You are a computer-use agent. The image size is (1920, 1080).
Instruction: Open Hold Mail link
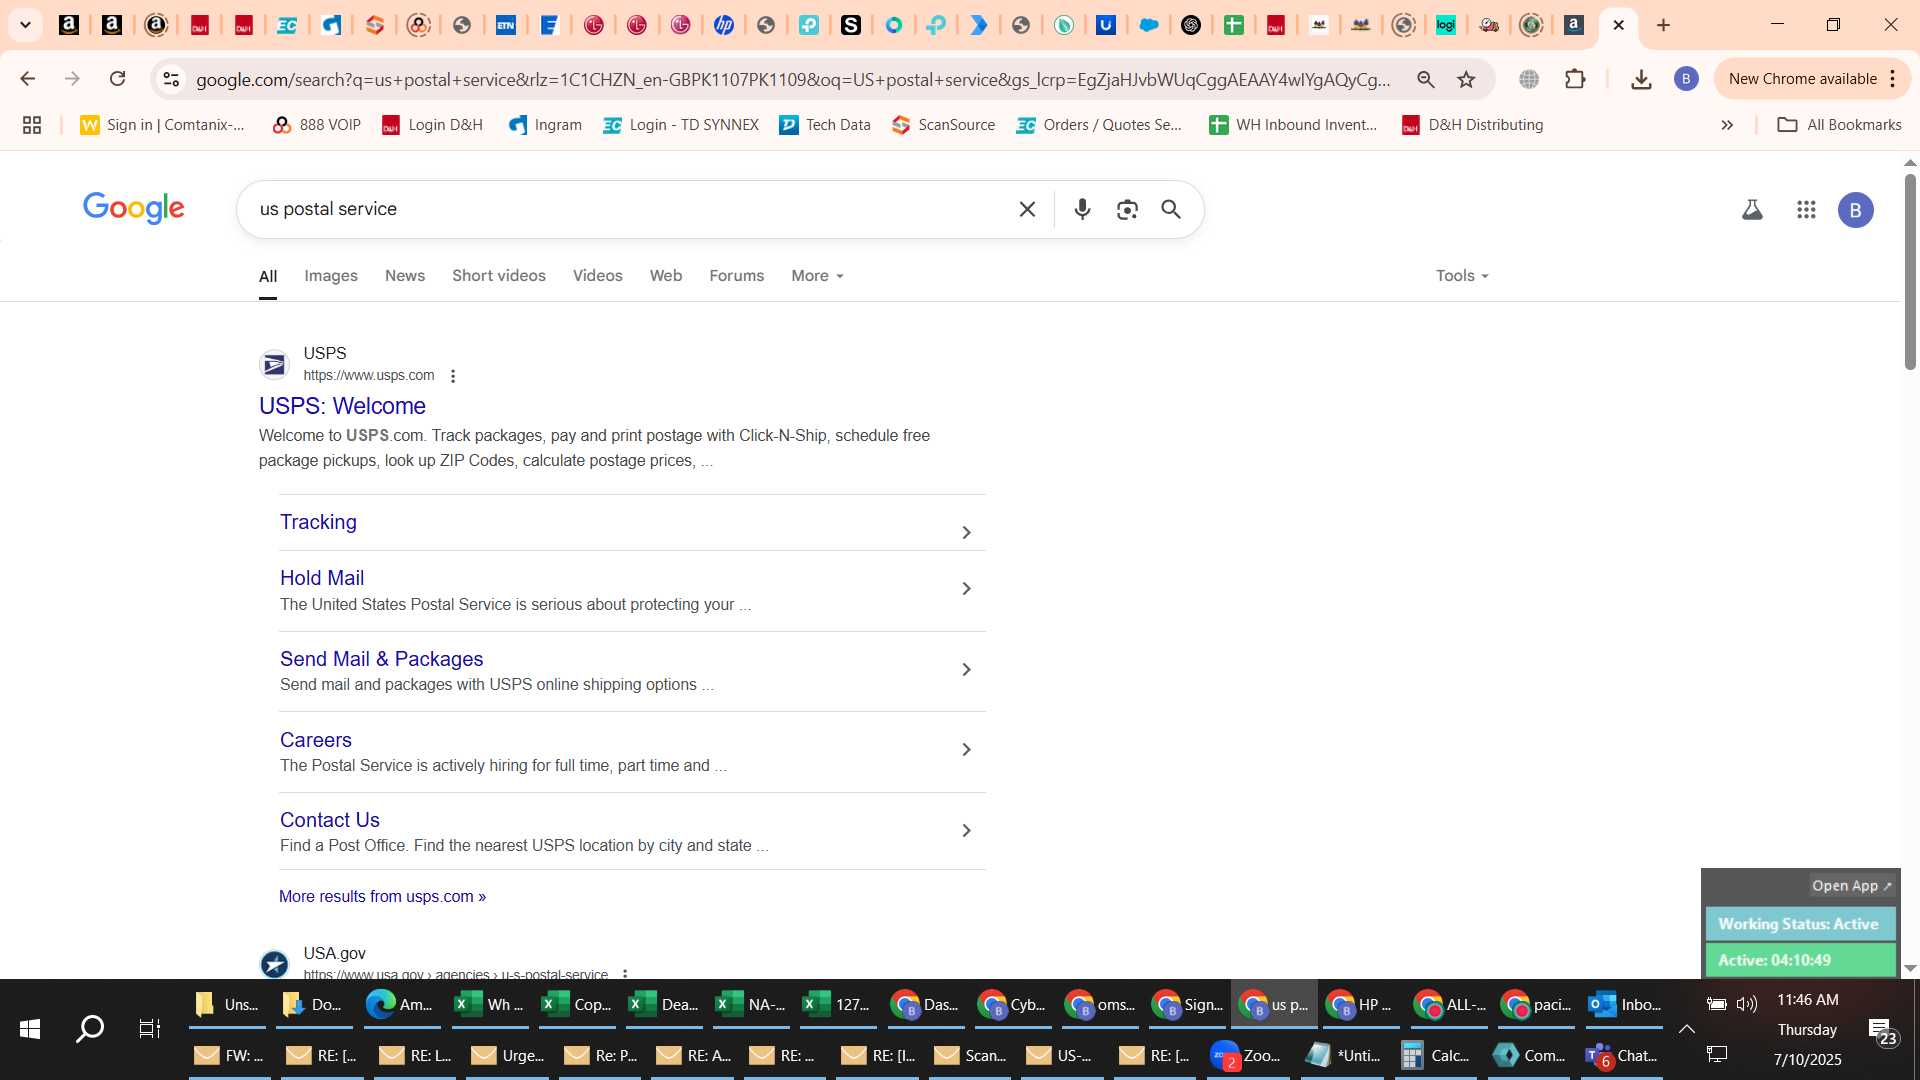[322, 578]
